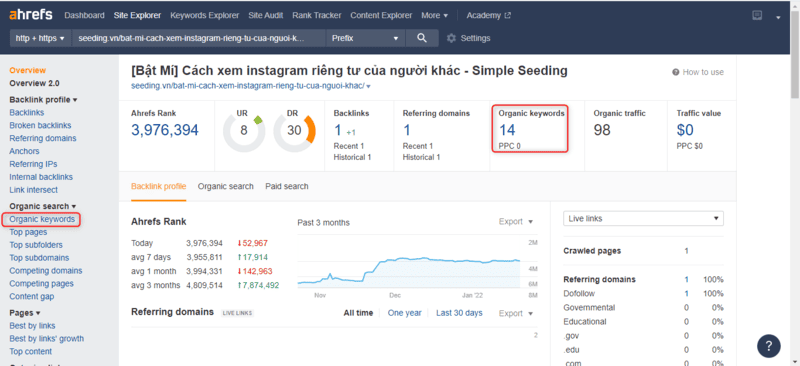Click the Organic keywords count 14
800x366 pixels.
pos(507,130)
